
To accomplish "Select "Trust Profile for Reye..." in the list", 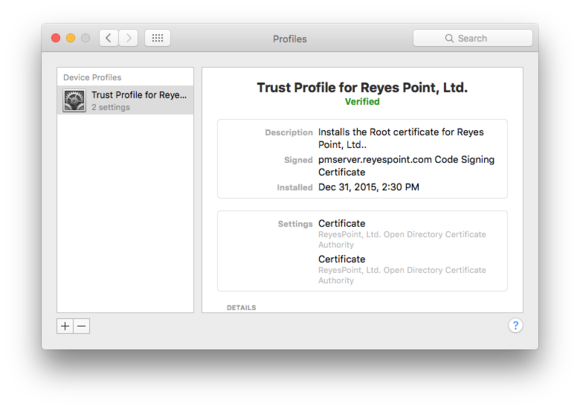I will (125, 100).
